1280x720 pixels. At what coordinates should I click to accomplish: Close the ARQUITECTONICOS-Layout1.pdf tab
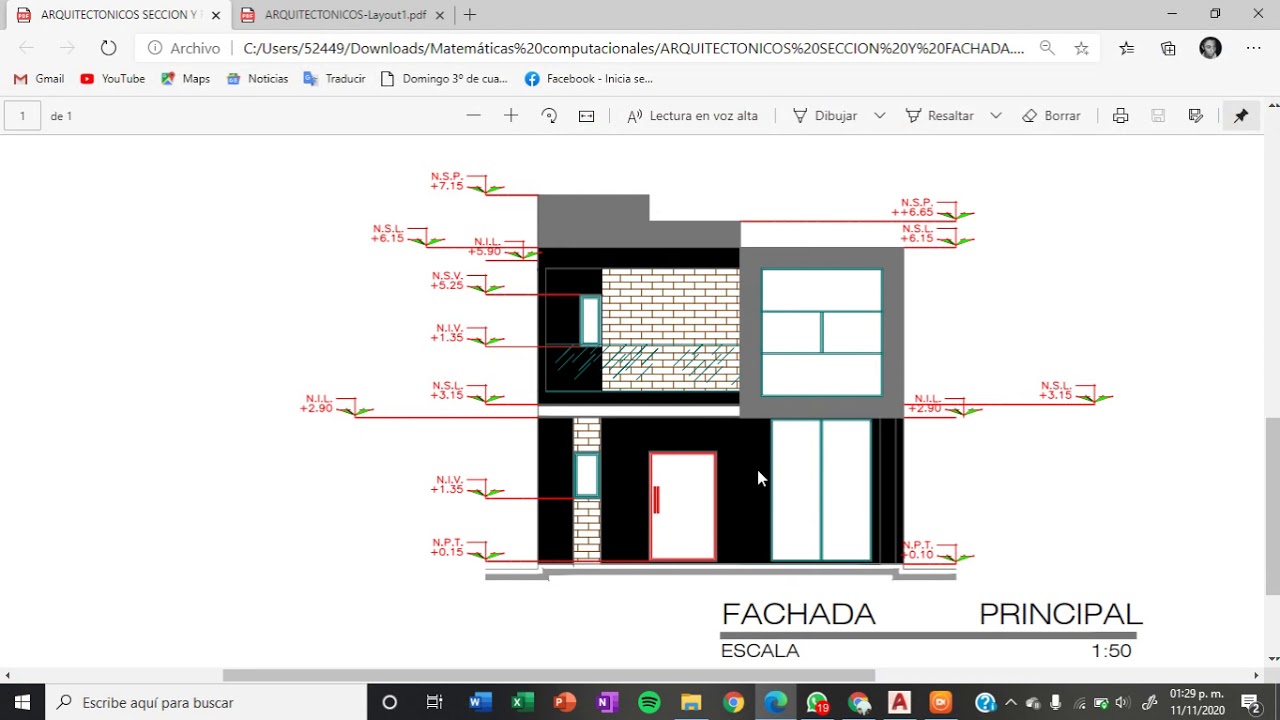coord(439,15)
